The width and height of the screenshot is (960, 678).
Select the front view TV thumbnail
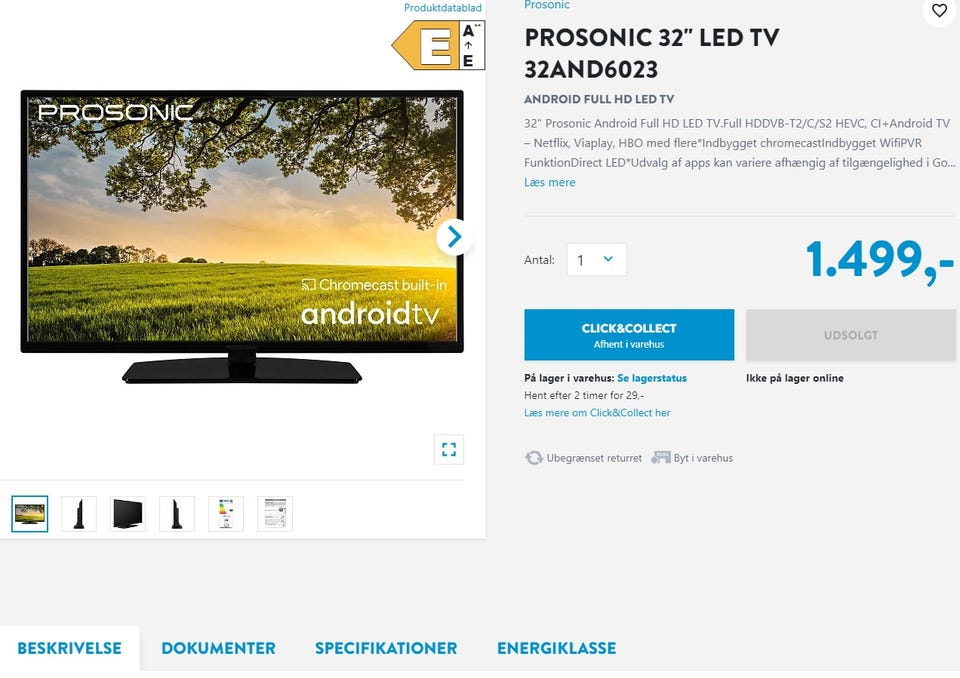tap(30, 514)
